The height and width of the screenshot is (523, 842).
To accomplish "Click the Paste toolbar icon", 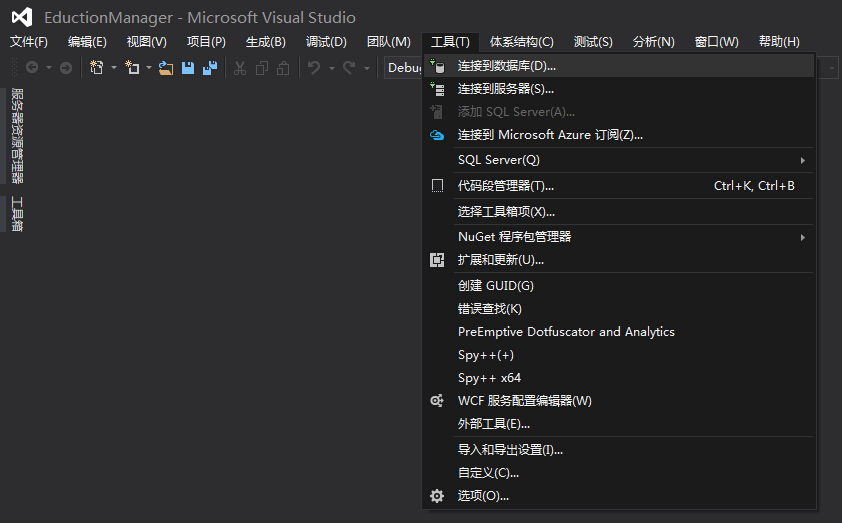I will [283, 68].
